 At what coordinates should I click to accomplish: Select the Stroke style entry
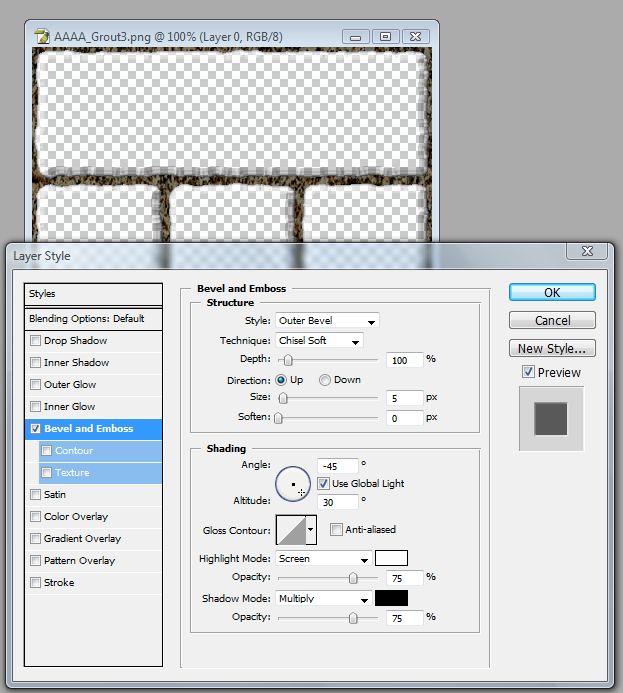59,582
